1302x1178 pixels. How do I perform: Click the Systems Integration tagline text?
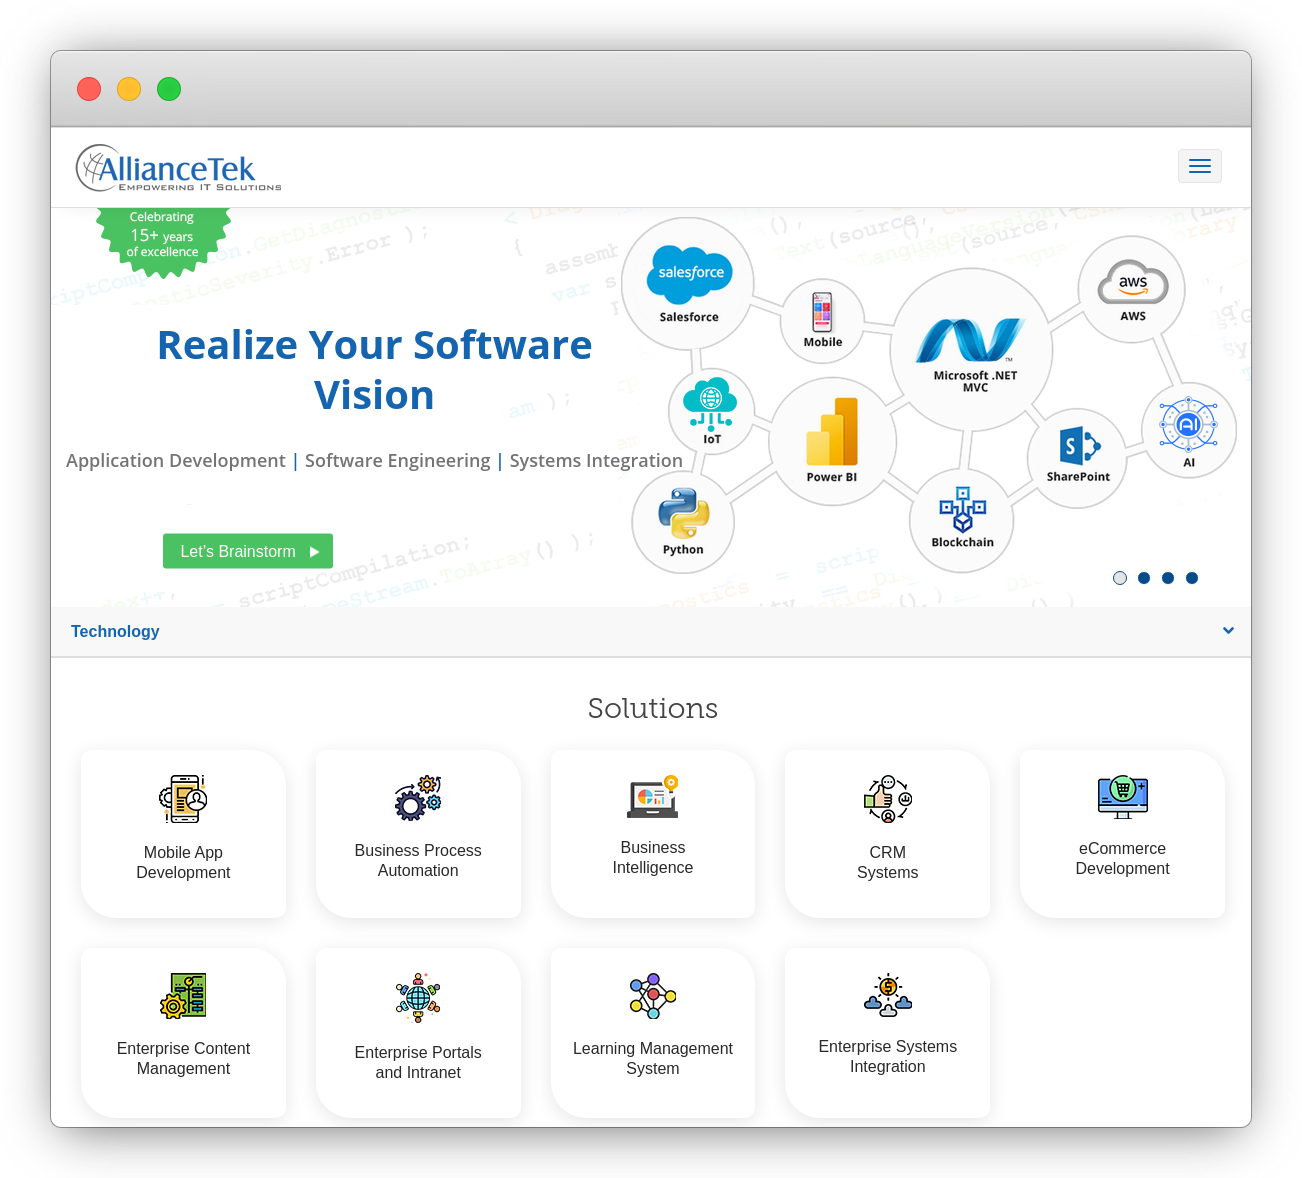[596, 460]
